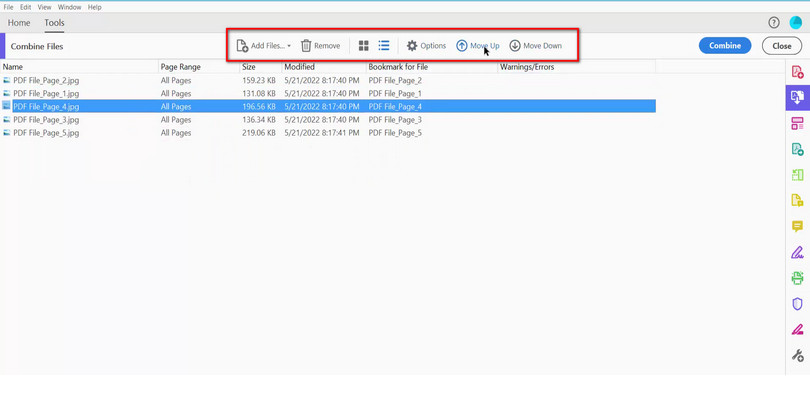Open the user account profile icon
This screenshot has width=810, height=404.
796,23
